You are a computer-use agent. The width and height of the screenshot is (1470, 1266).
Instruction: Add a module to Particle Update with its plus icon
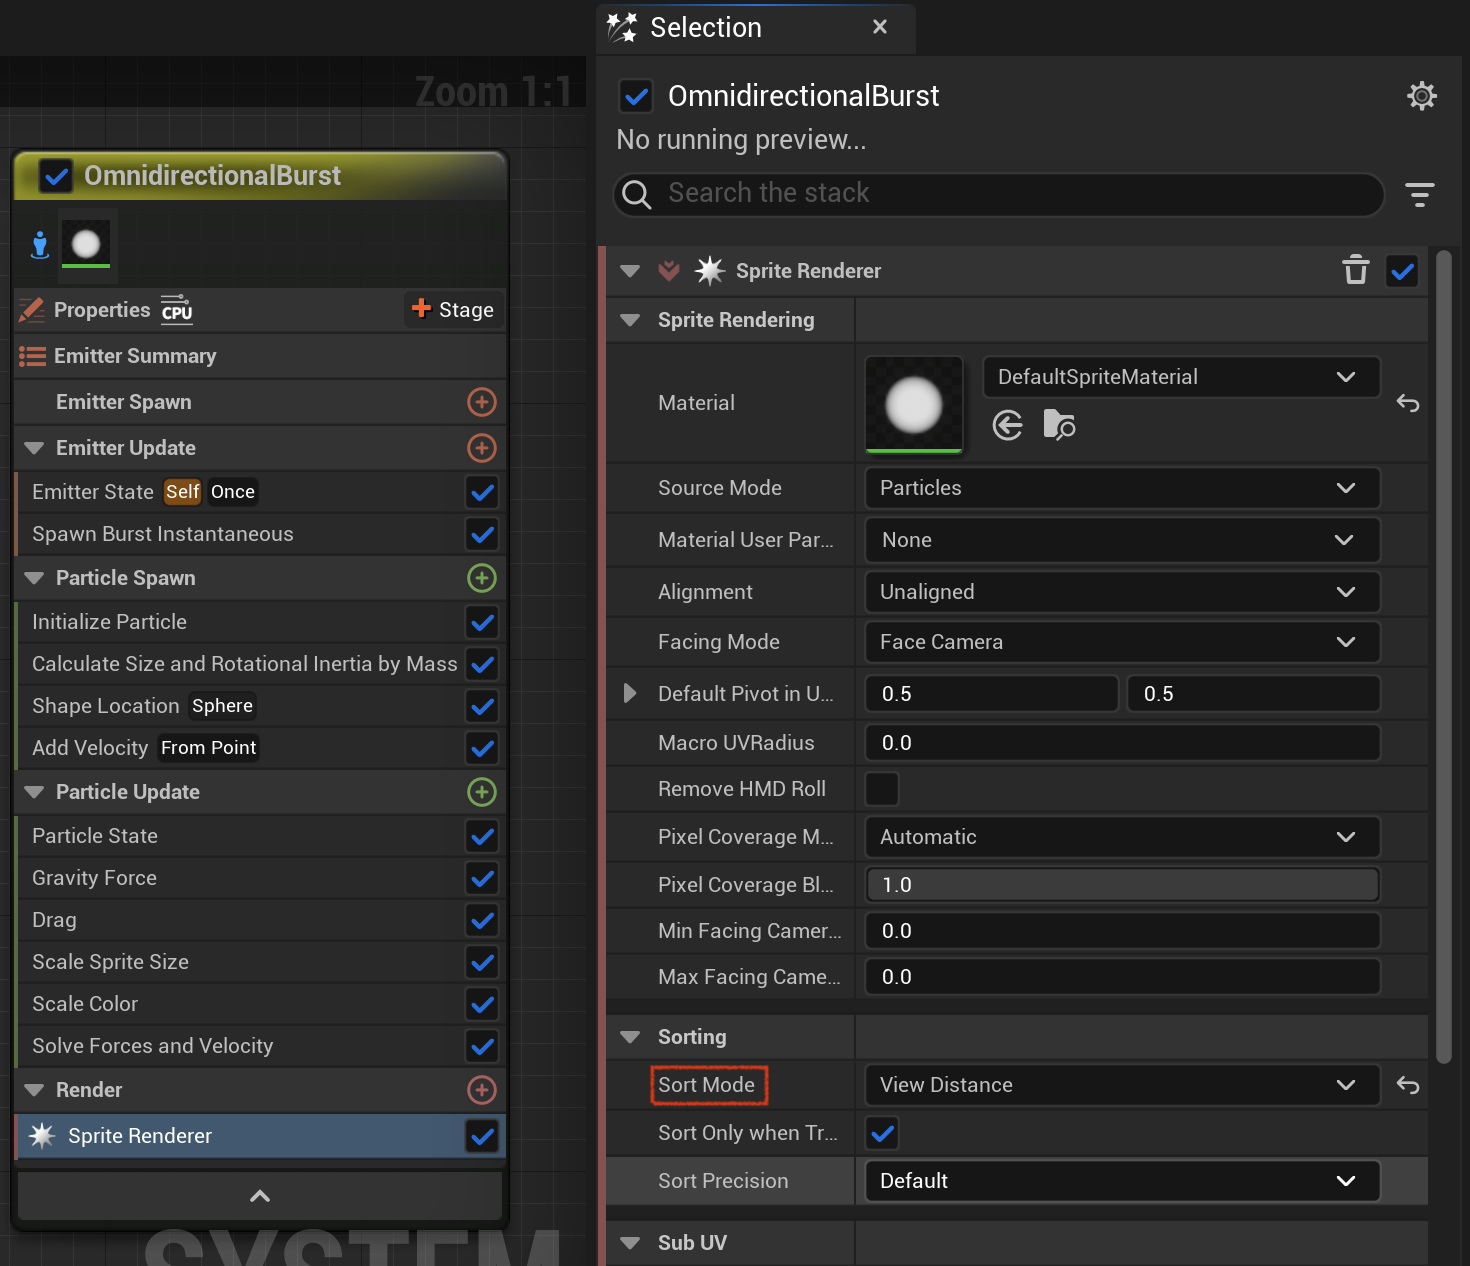coord(482,792)
